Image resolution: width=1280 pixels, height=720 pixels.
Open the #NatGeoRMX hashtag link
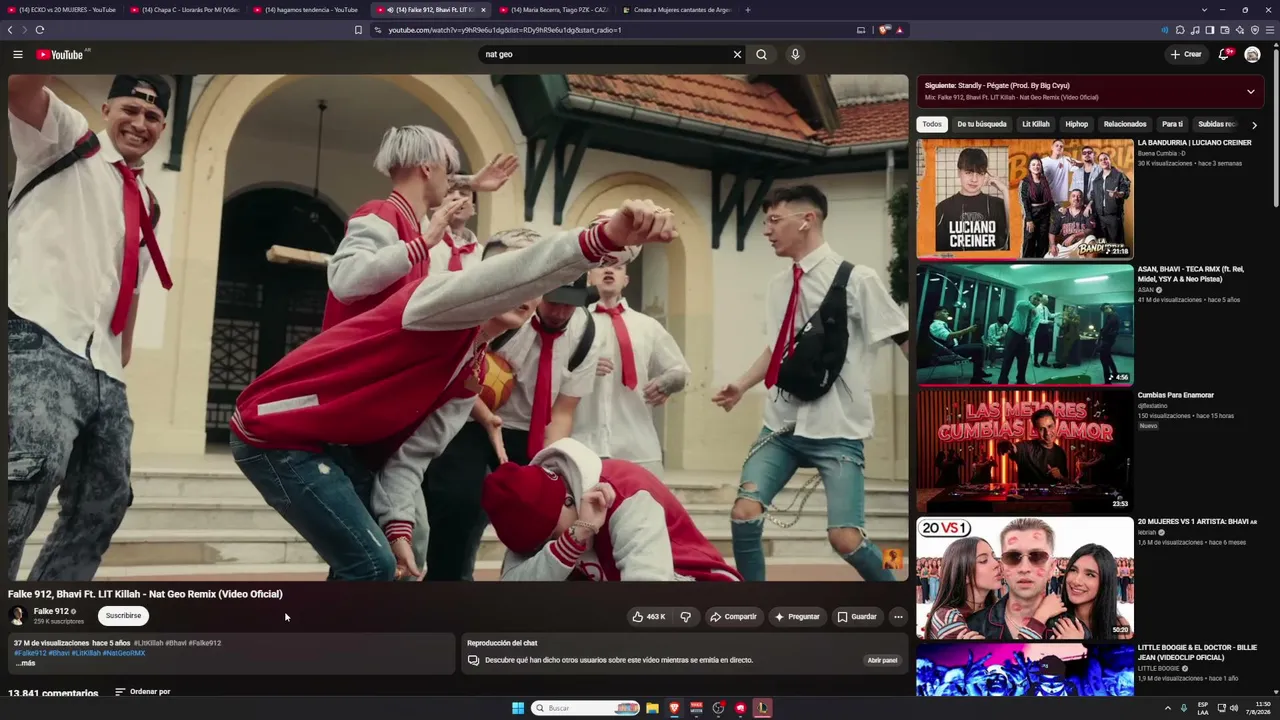pos(124,653)
